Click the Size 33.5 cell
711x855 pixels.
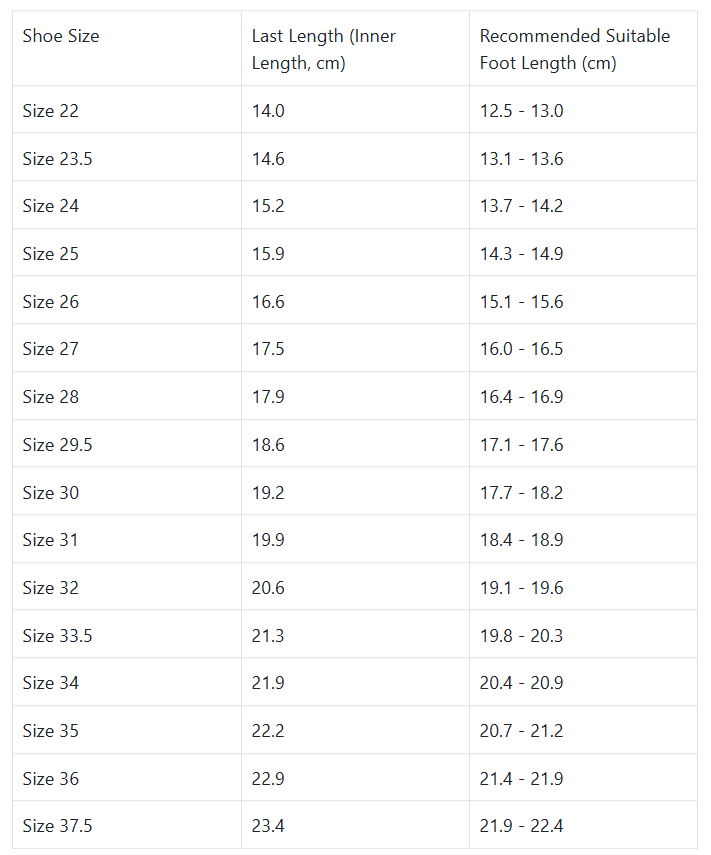[x=57, y=635]
